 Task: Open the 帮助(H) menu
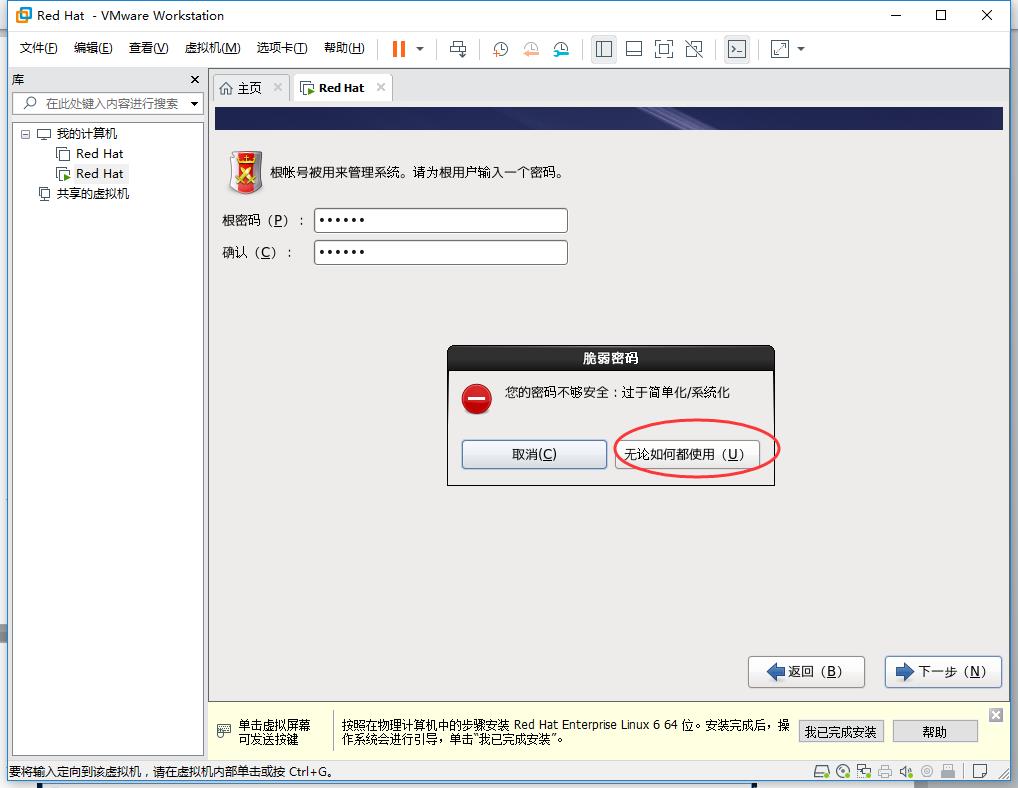(x=344, y=48)
